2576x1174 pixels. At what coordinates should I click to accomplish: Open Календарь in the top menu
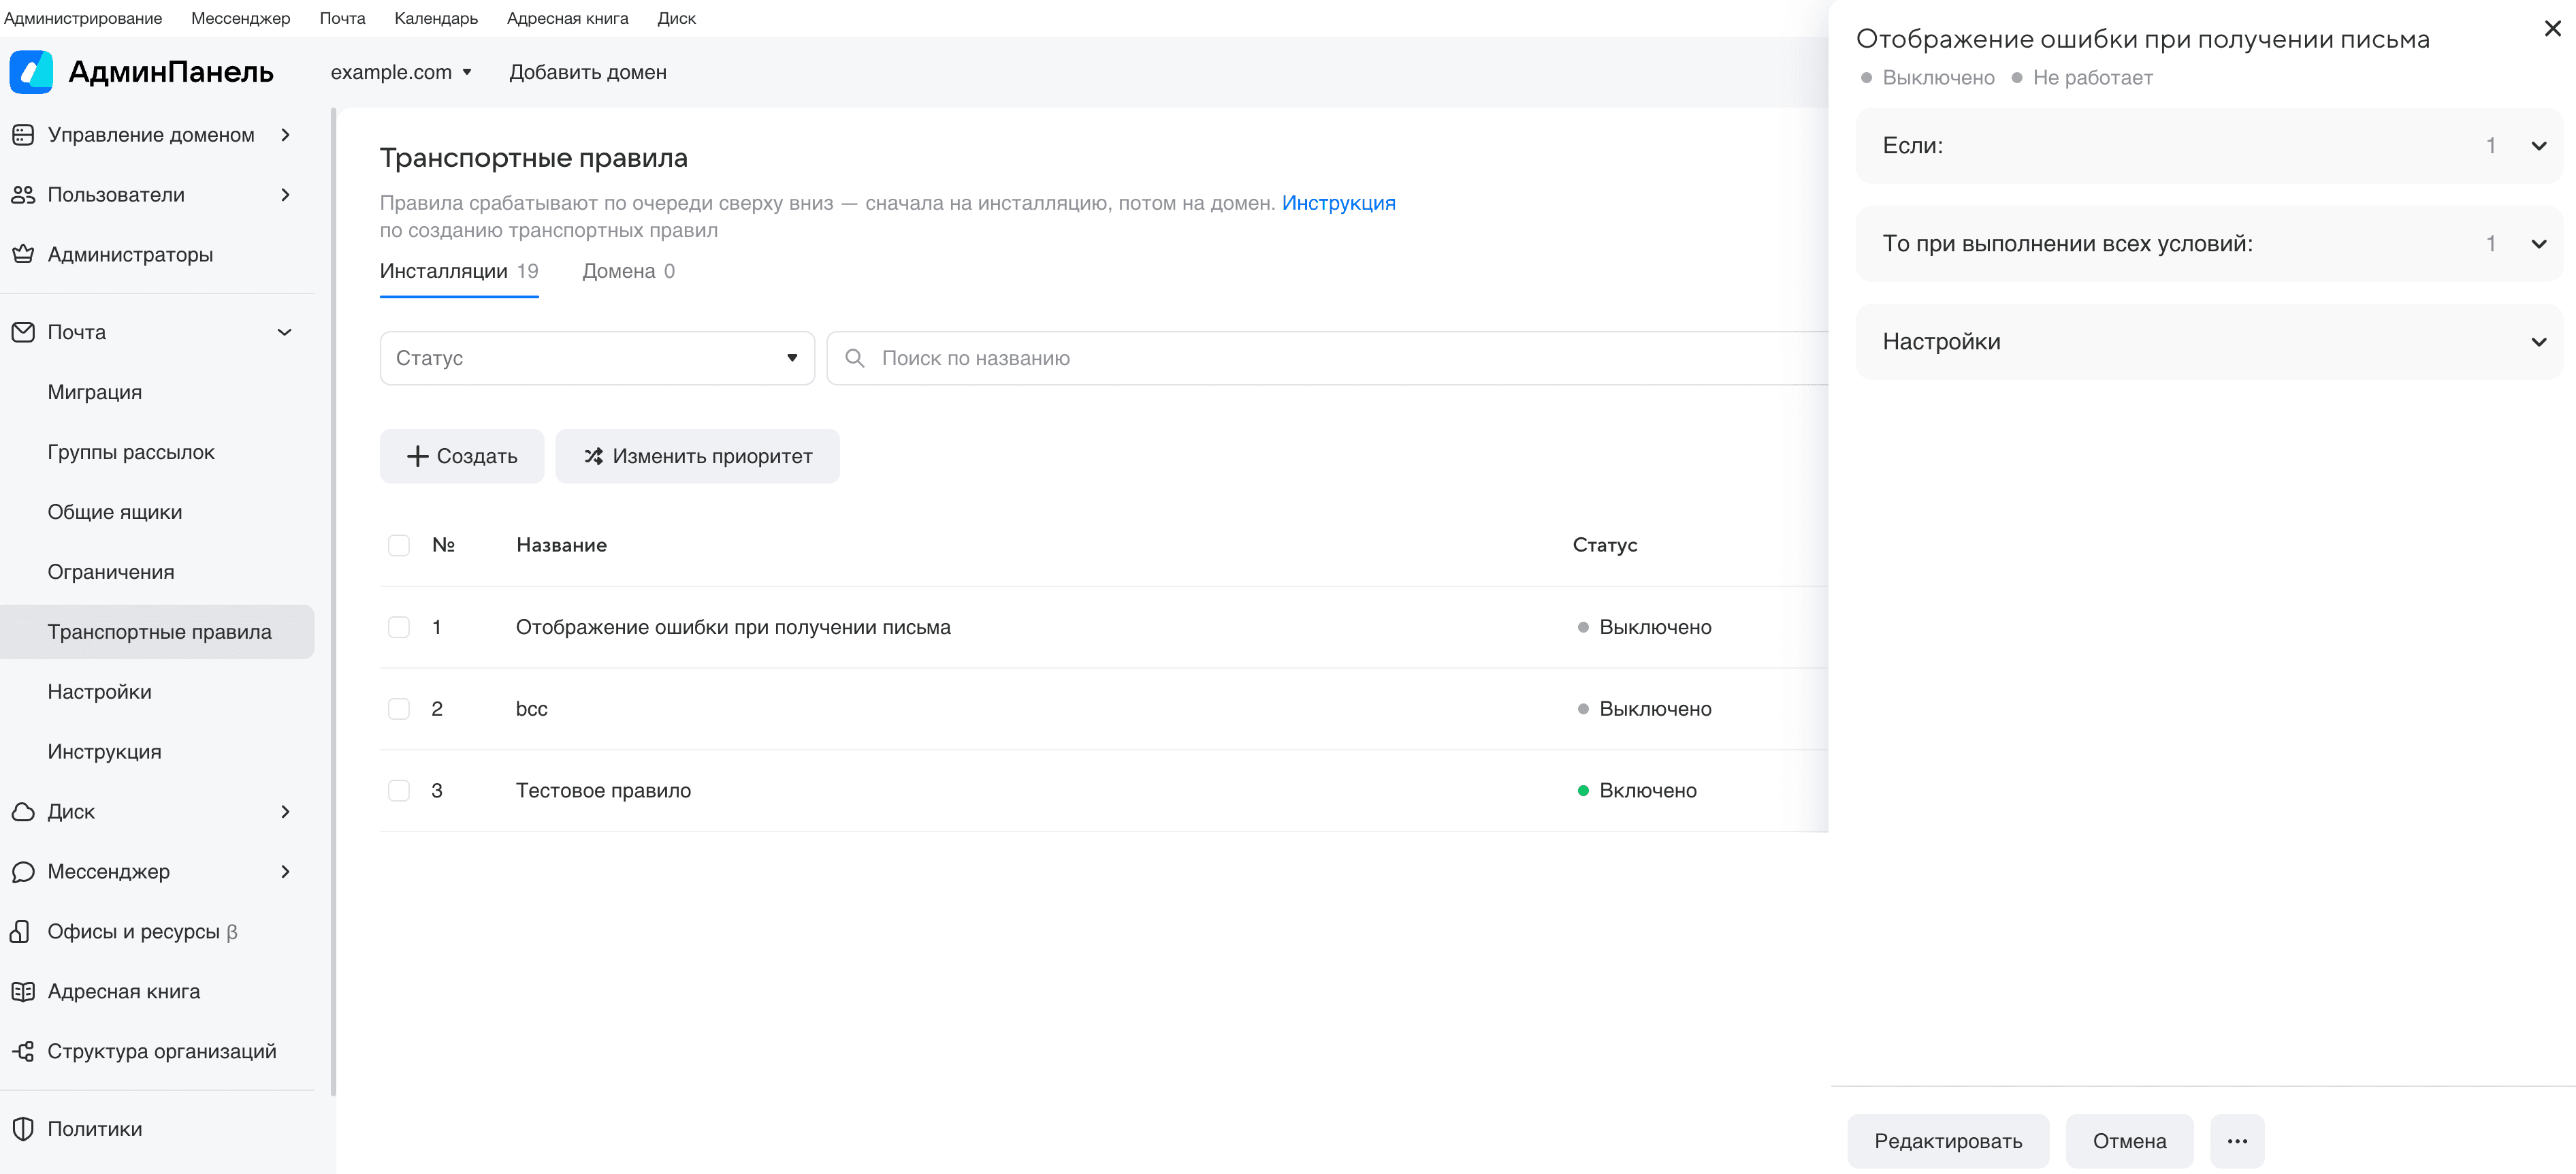[436, 18]
